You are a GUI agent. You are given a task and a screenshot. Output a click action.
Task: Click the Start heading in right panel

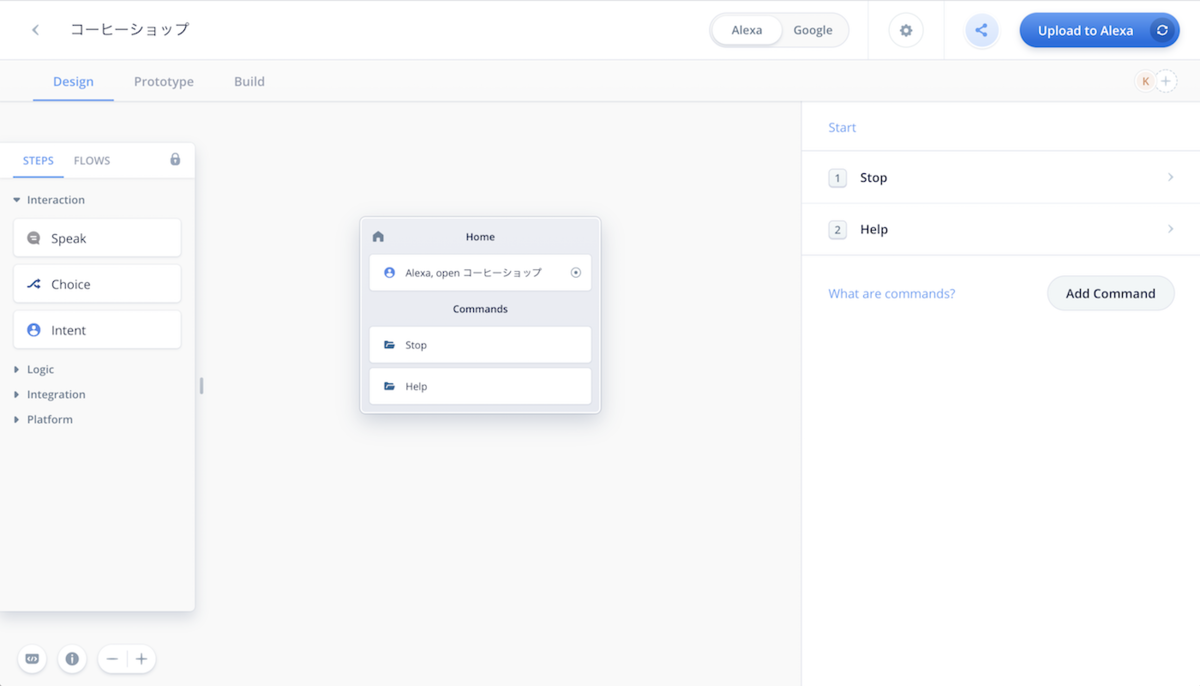842,127
